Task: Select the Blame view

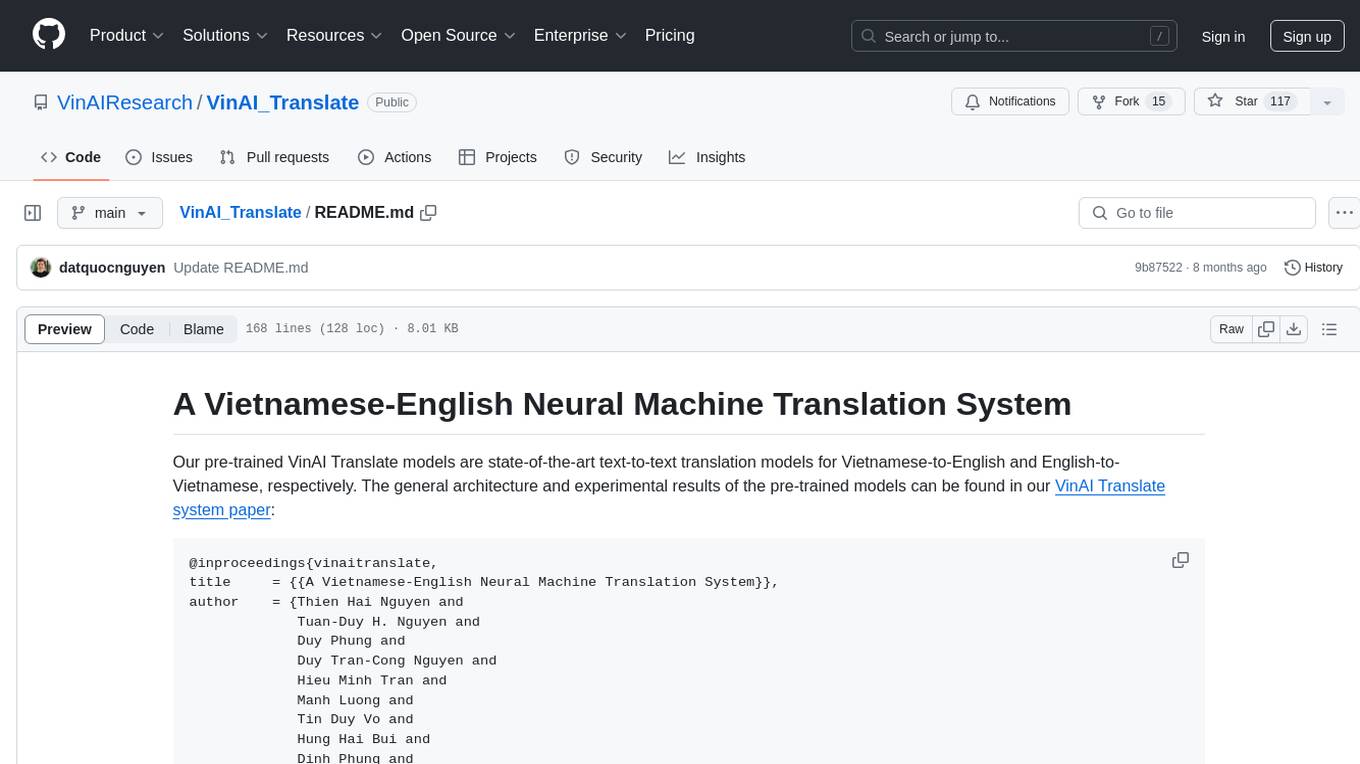Action: tap(203, 329)
